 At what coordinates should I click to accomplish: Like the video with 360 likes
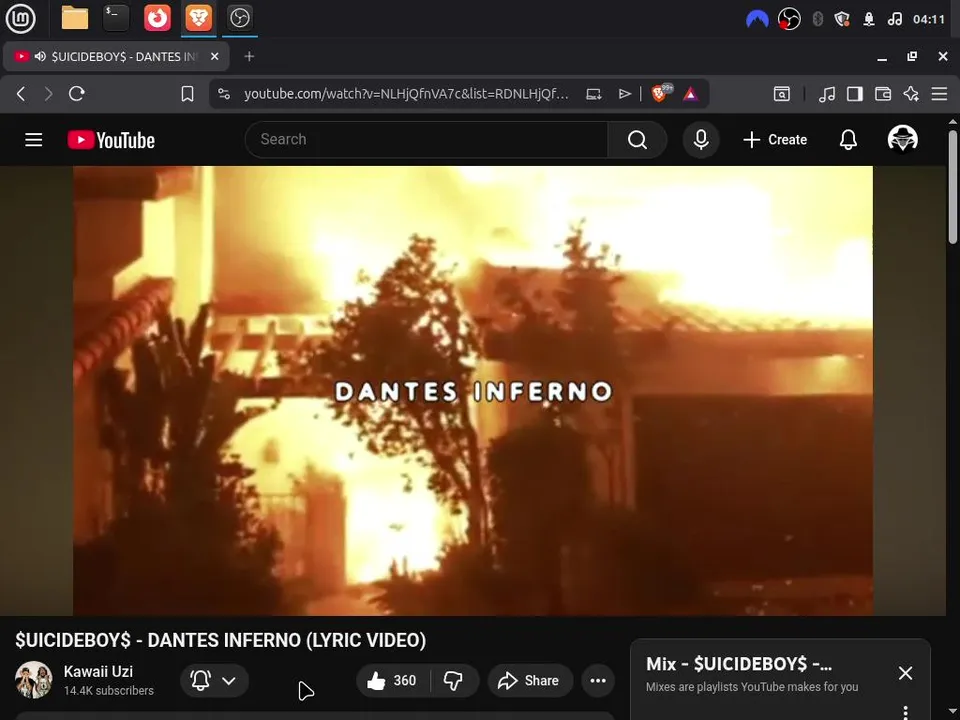point(392,680)
